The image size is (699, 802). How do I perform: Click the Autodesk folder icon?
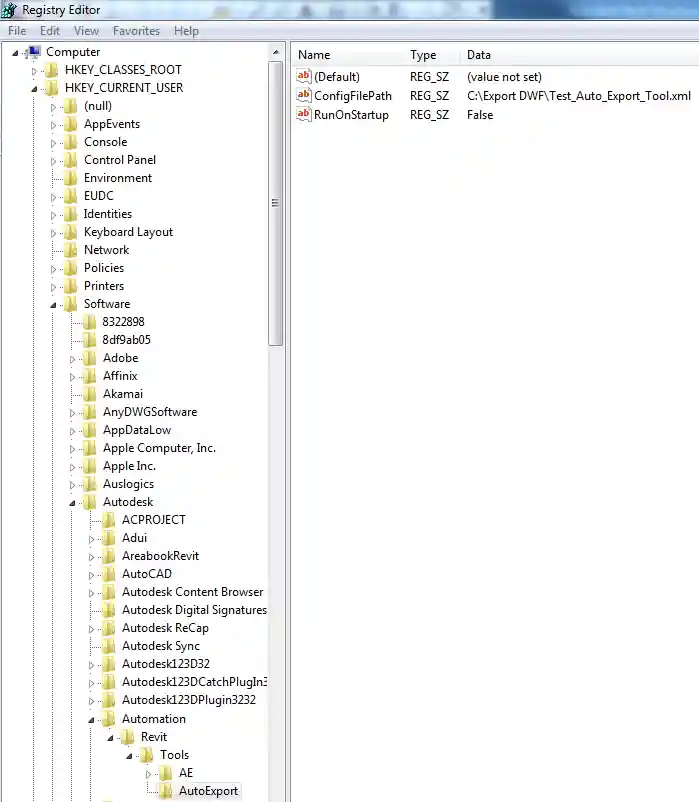tap(90, 502)
